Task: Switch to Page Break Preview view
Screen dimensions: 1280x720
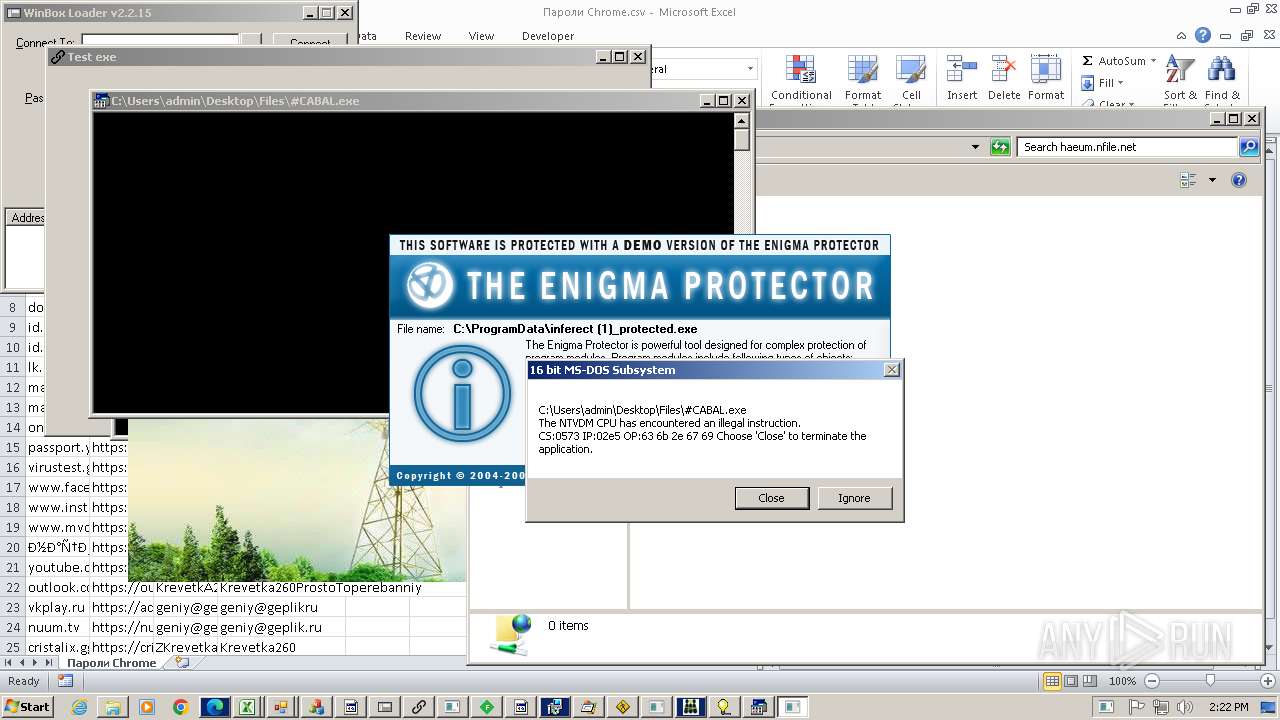Action: [1090, 681]
